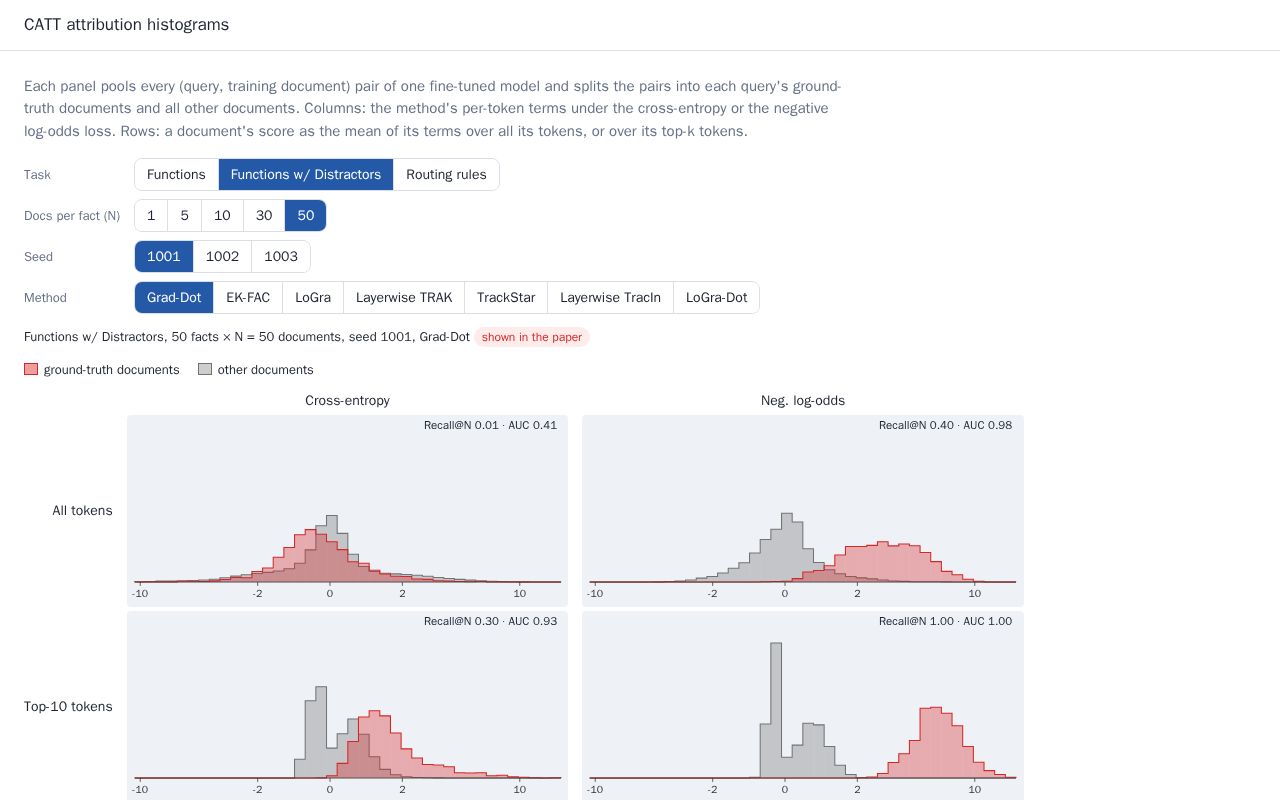Click the Cross-entropy column header
Screen dimensions: 1280x800
[347, 400]
